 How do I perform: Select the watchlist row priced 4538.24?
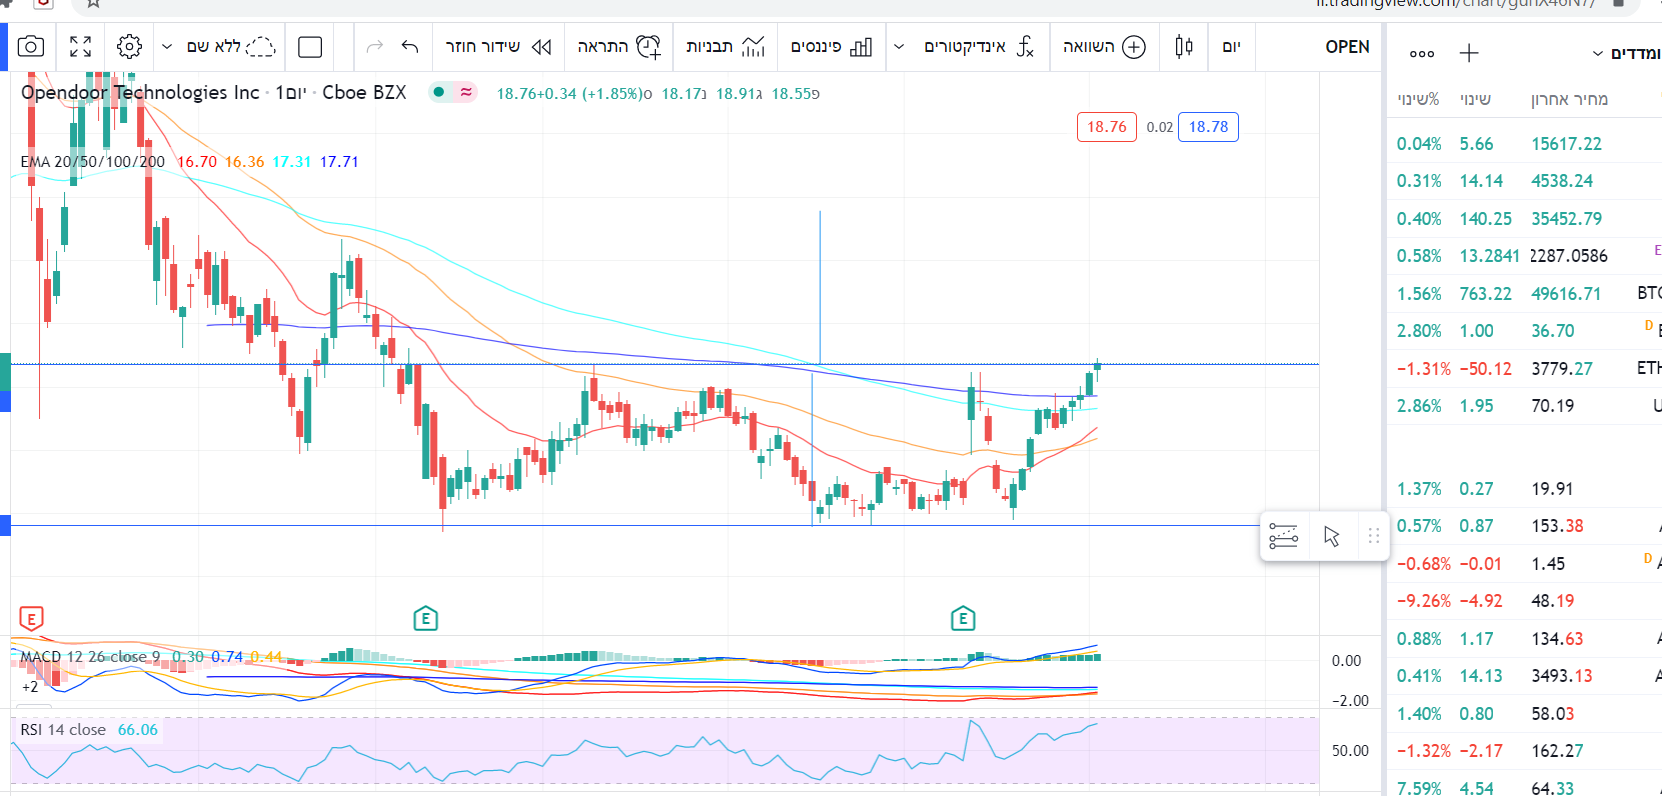(x=1525, y=181)
